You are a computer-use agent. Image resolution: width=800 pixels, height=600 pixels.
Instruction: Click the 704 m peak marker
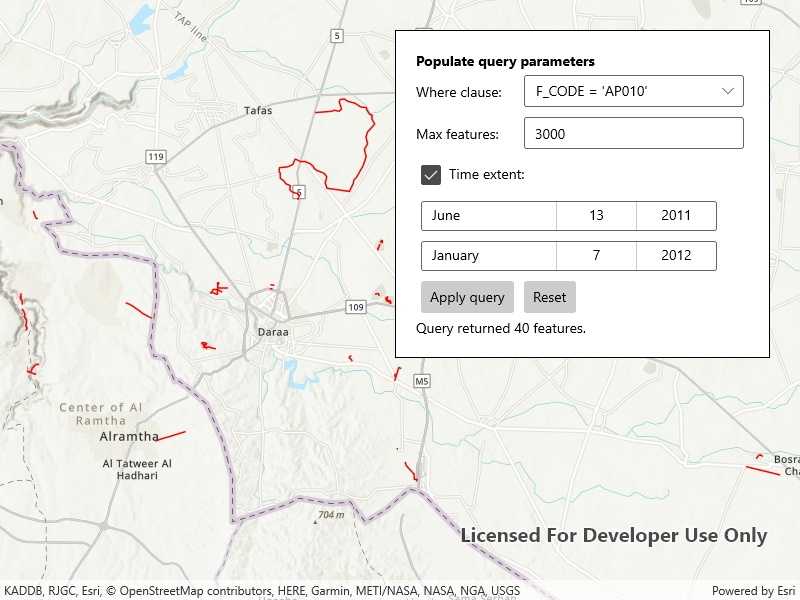tap(330, 515)
